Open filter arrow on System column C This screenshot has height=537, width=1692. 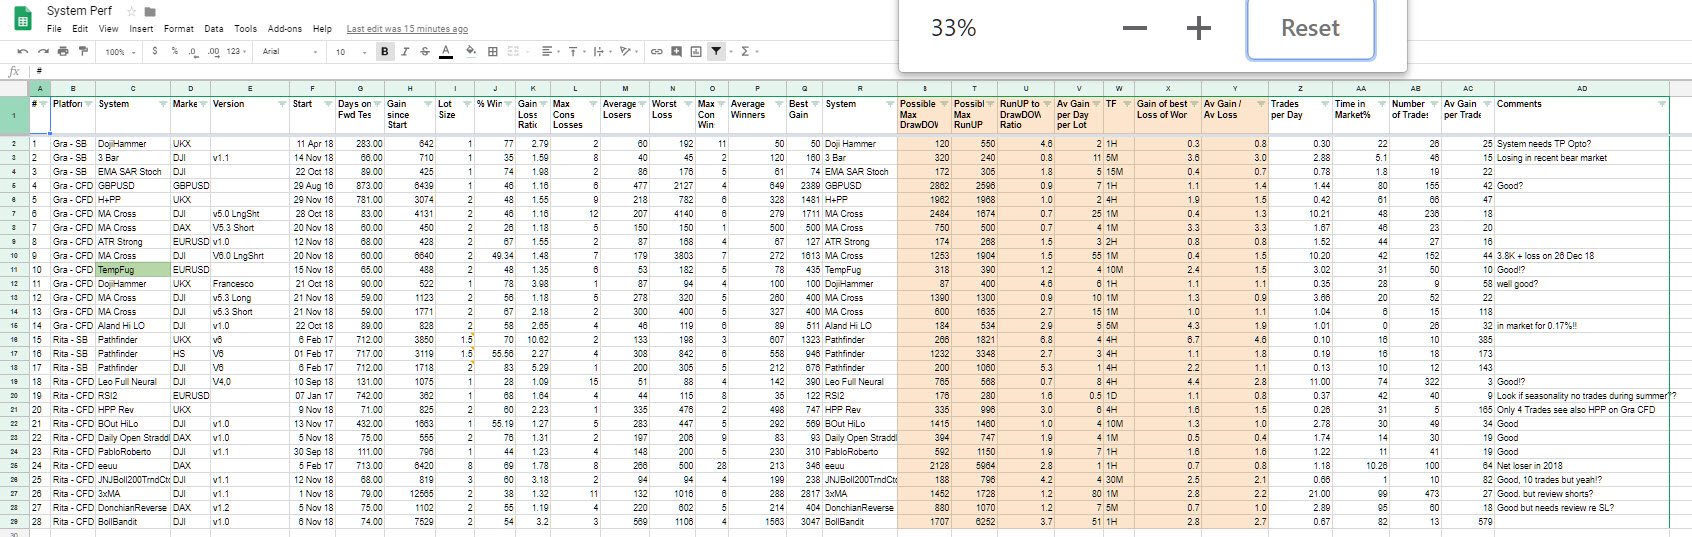(164, 104)
